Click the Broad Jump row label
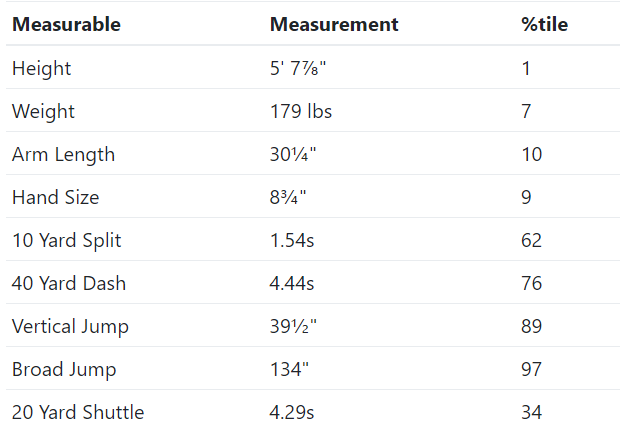The height and width of the screenshot is (436, 624). 64,369
